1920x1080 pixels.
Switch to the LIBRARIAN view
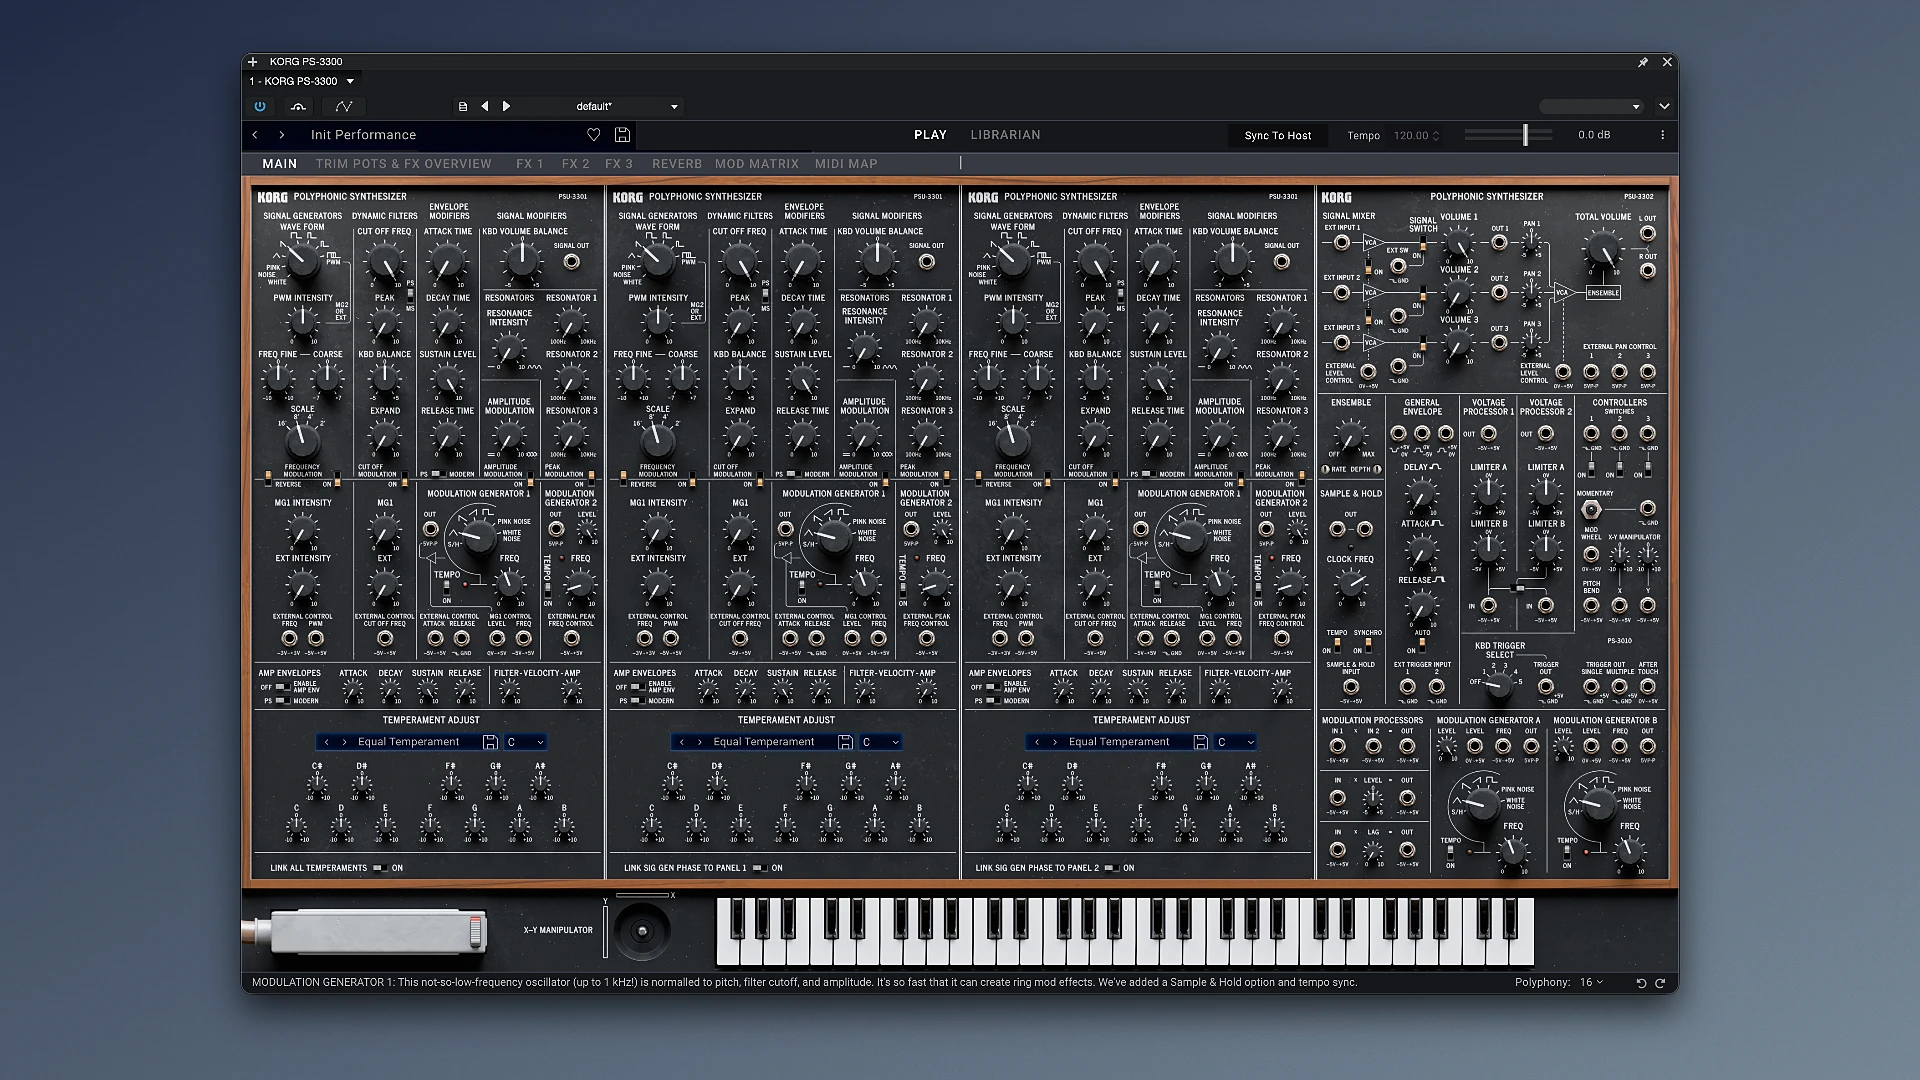pyautogui.click(x=1005, y=135)
